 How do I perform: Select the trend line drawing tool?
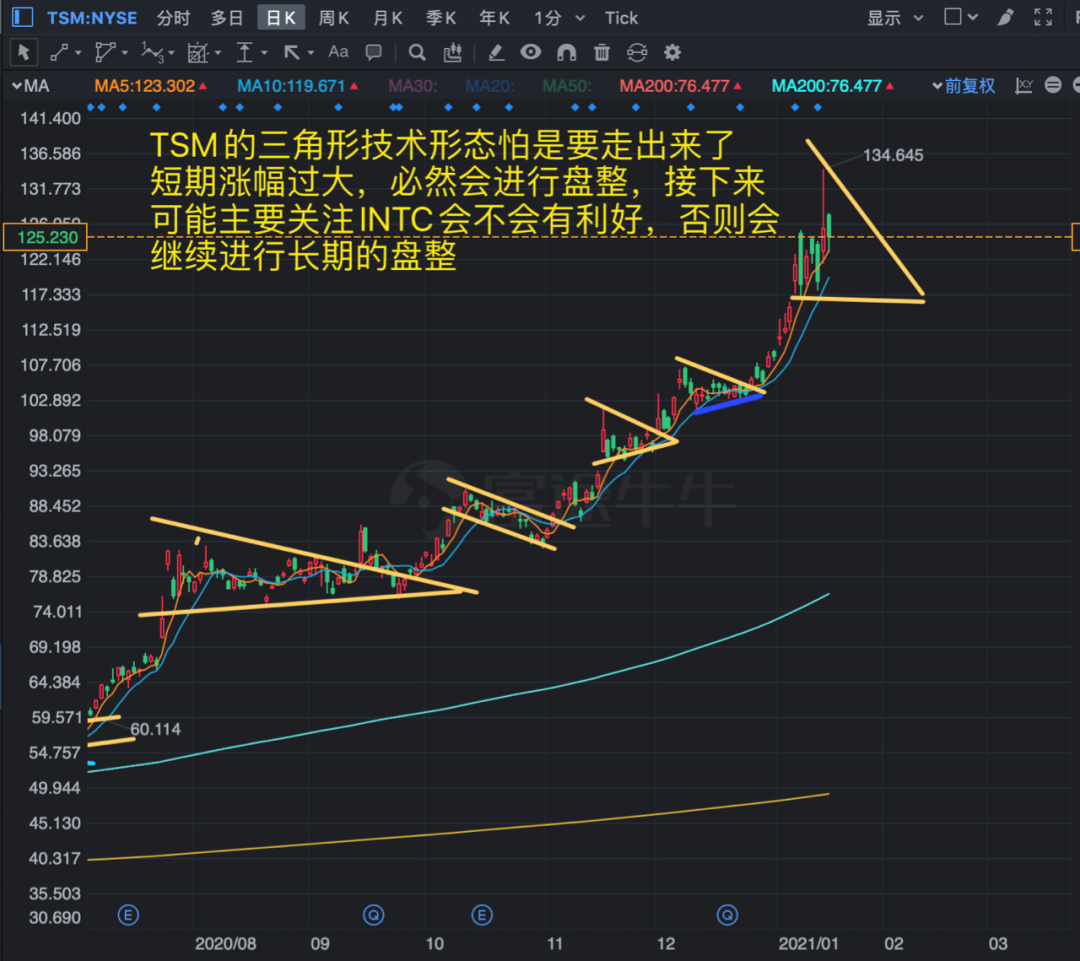[x=59, y=52]
